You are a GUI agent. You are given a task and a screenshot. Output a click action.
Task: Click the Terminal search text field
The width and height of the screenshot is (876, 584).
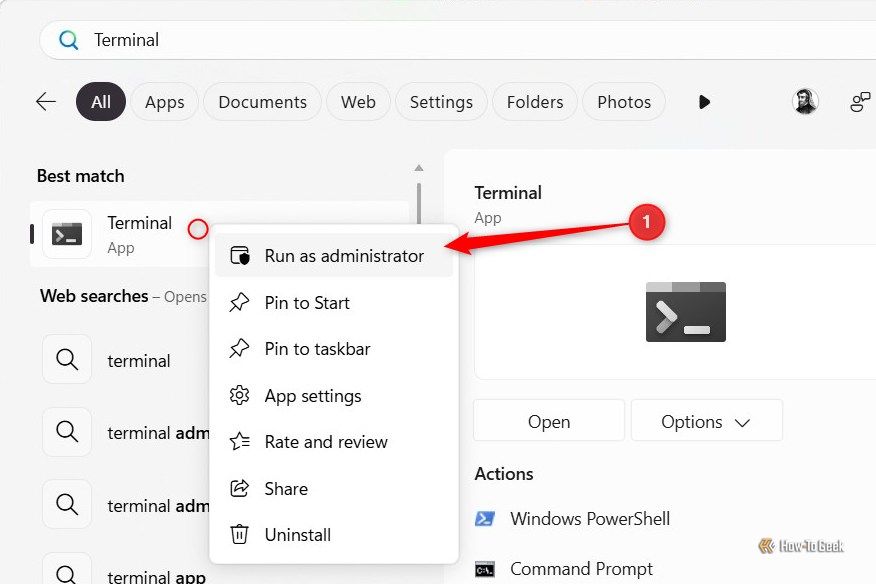(458, 40)
